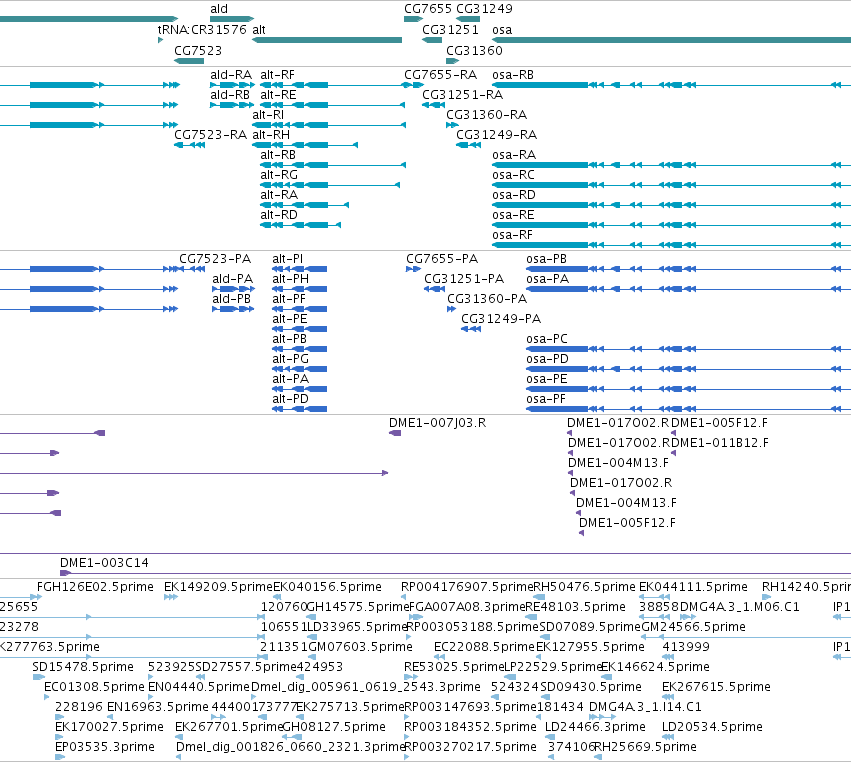Click the alt-PH protein label

tap(290, 279)
